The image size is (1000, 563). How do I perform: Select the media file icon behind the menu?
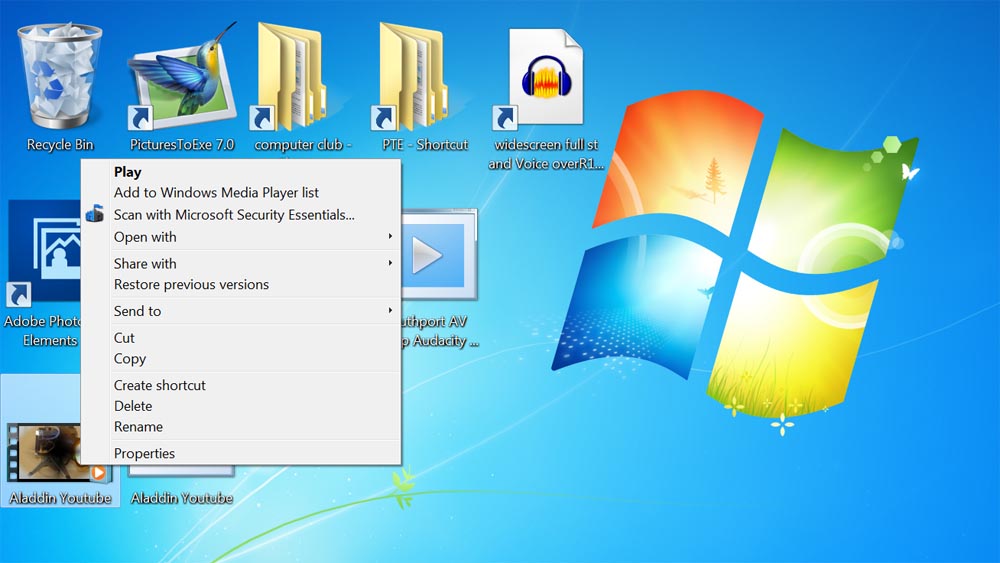(439, 254)
